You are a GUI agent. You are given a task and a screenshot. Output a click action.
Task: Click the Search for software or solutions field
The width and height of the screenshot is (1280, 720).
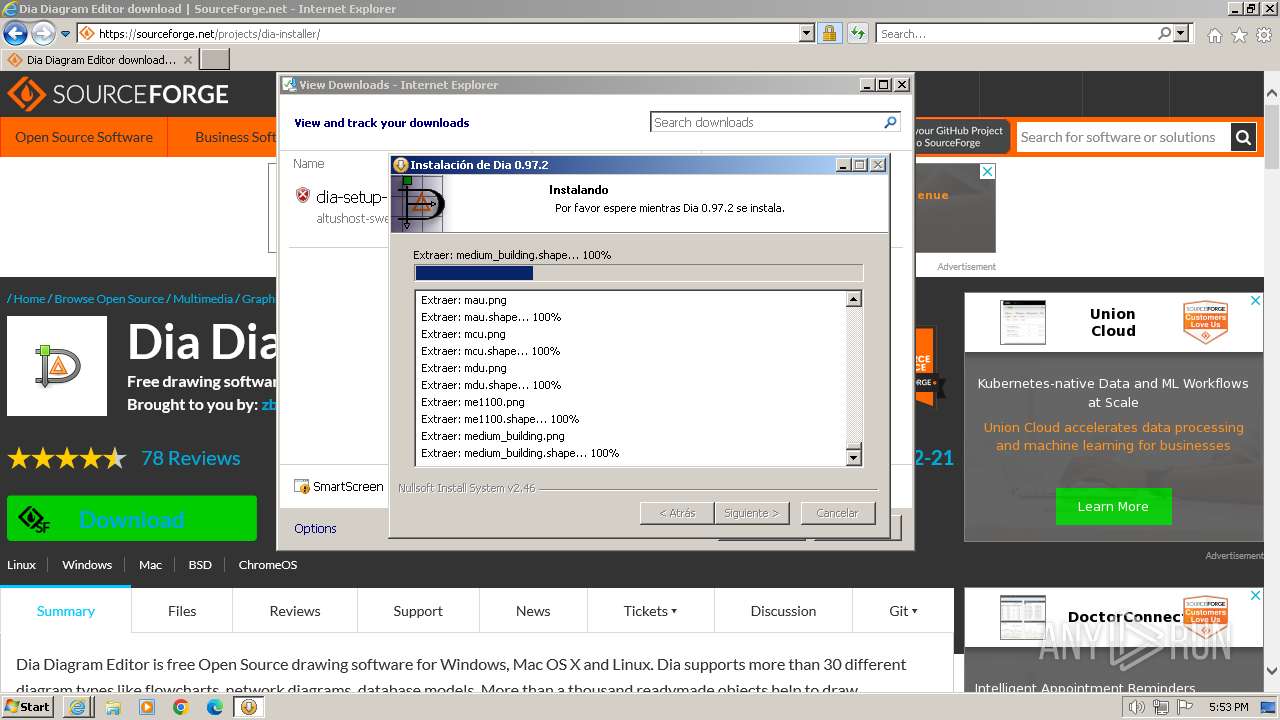(1122, 137)
